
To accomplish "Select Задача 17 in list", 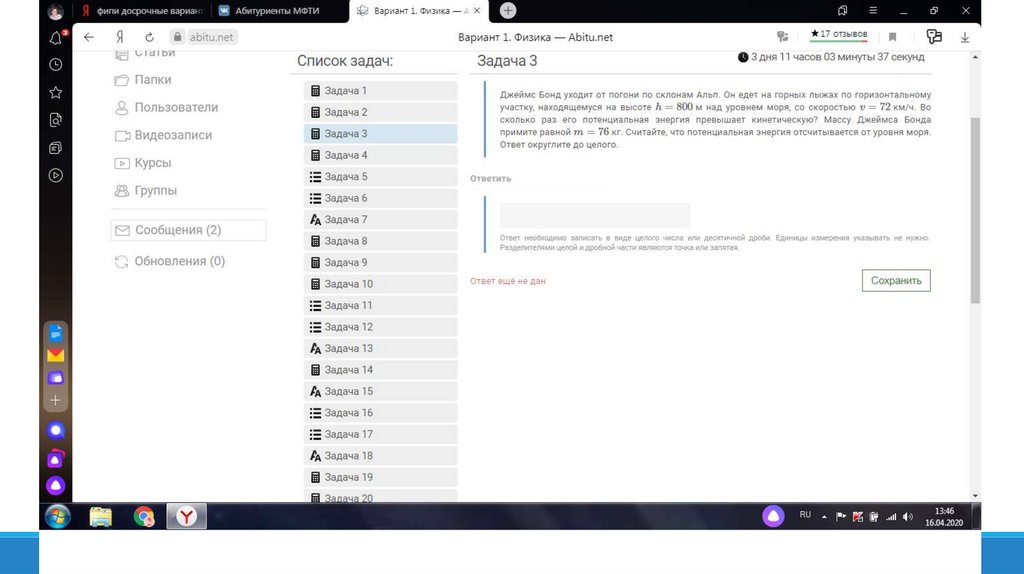I will [380, 434].
